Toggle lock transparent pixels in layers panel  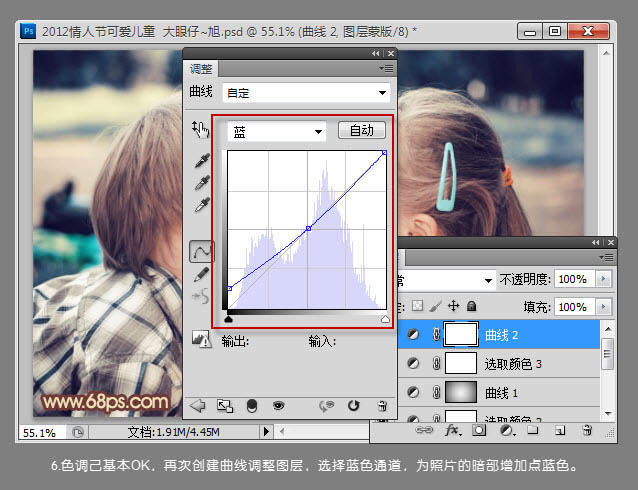[418, 306]
